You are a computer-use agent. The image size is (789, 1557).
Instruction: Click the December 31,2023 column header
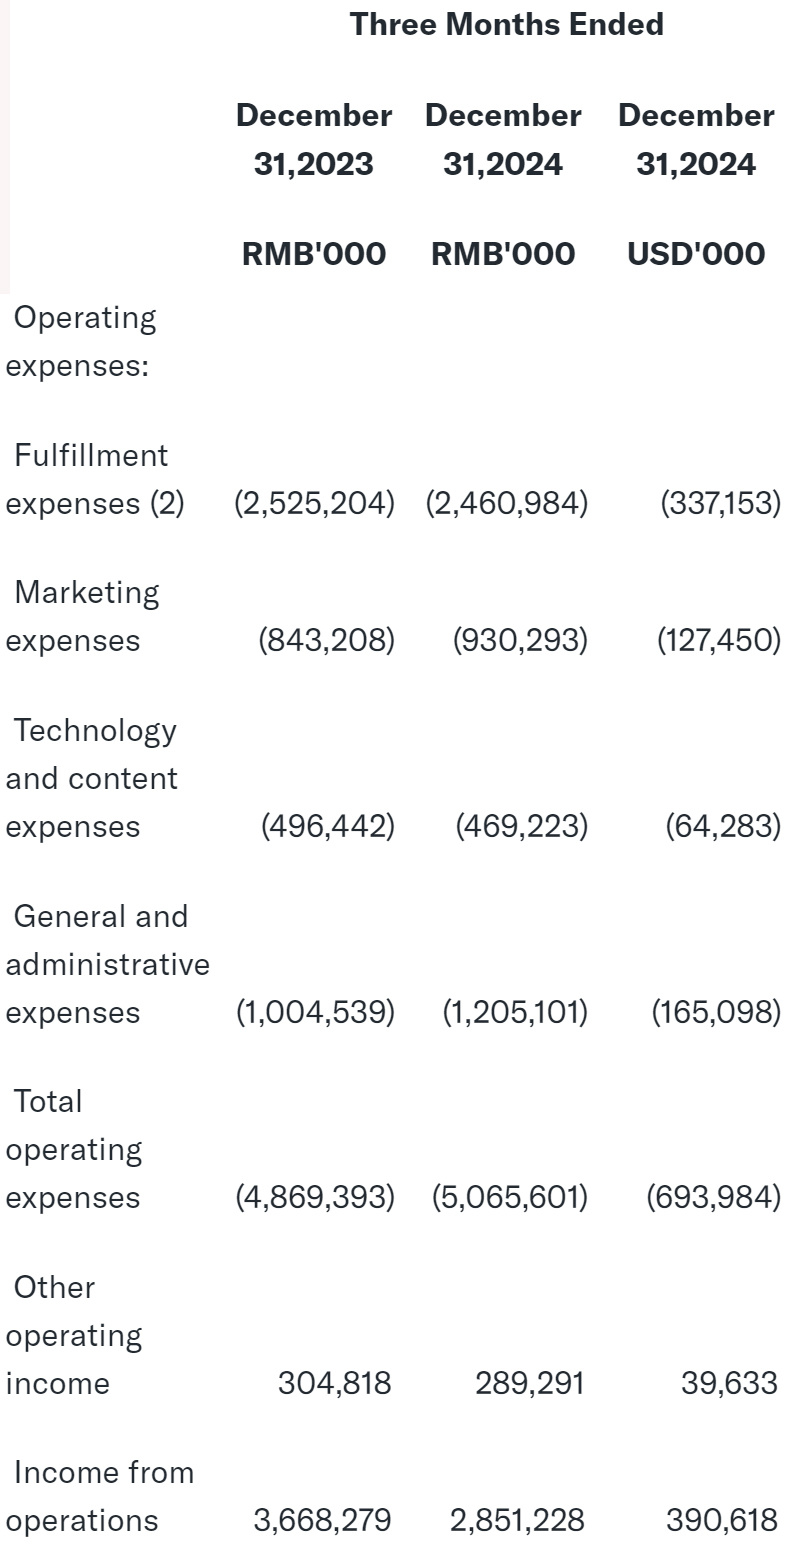[313, 139]
